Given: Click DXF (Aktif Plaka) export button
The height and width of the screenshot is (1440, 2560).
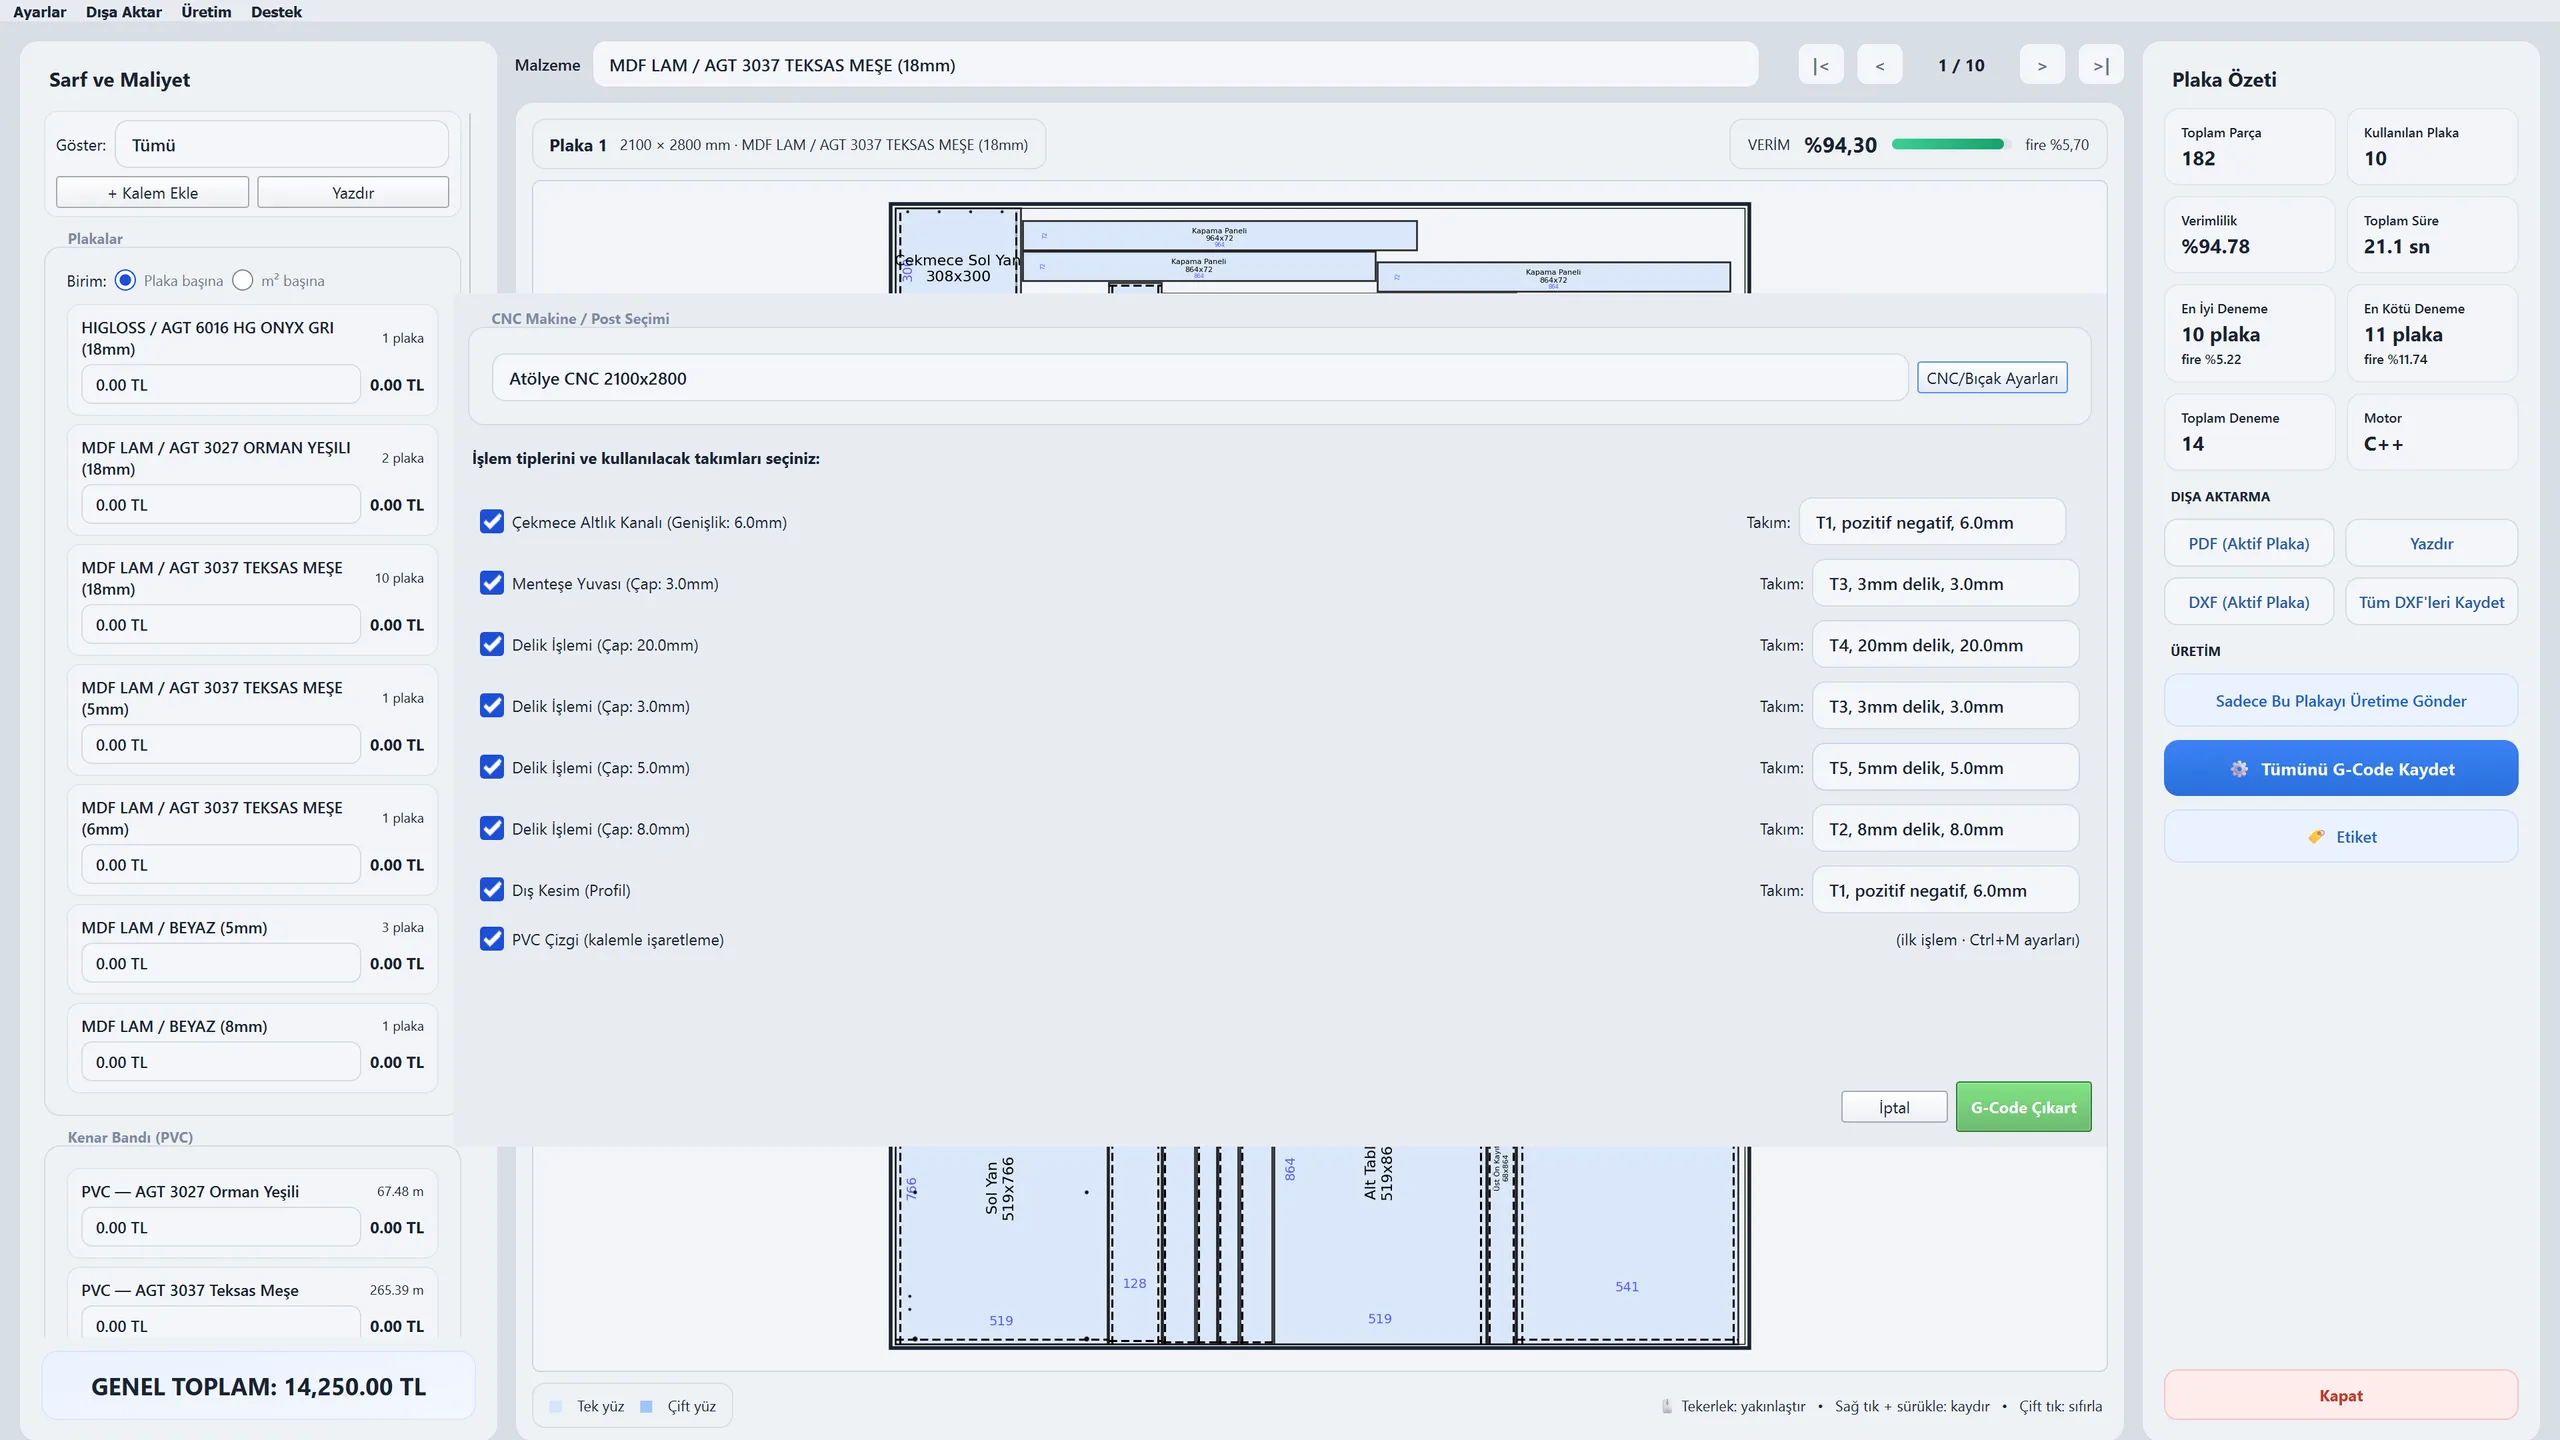Looking at the screenshot, I should pos(2249,602).
